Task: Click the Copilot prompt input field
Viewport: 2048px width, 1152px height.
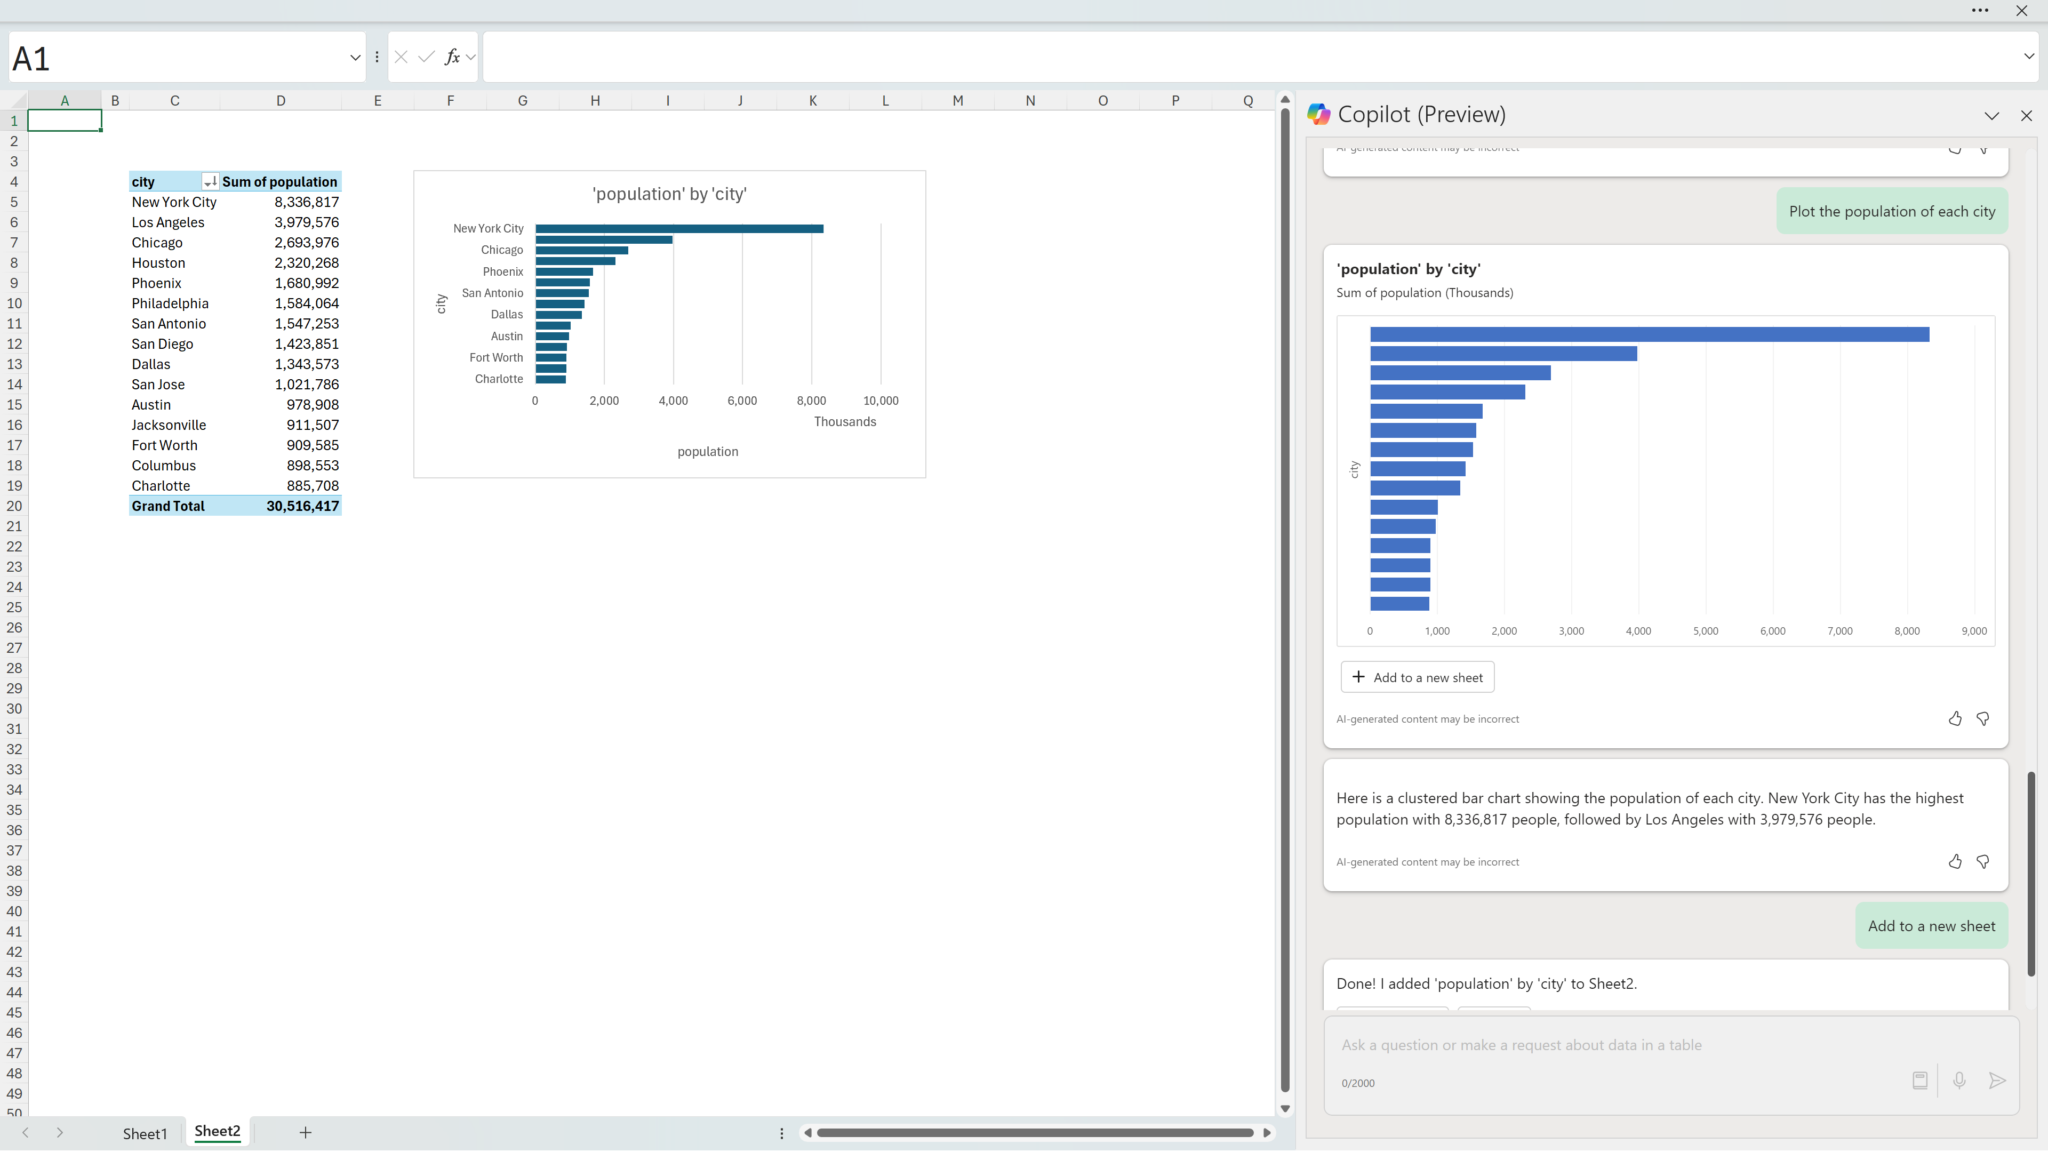Action: click(x=1620, y=1045)
